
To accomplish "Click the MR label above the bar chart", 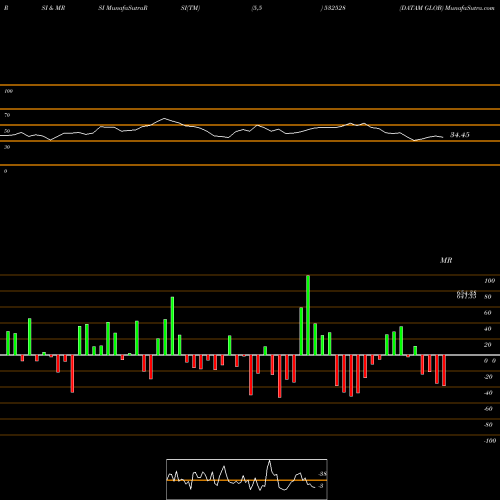I will point(446,260).
